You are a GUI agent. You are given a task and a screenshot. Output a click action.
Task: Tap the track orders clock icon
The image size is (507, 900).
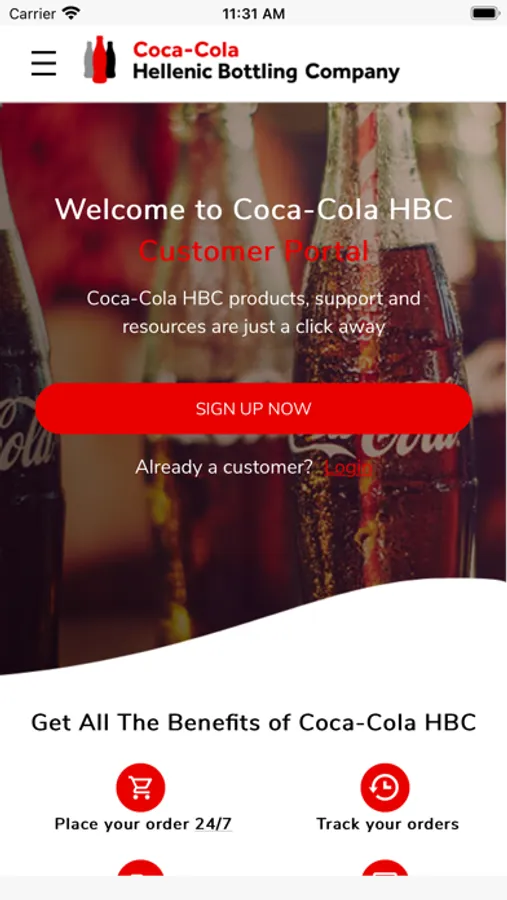coord(385,788)
